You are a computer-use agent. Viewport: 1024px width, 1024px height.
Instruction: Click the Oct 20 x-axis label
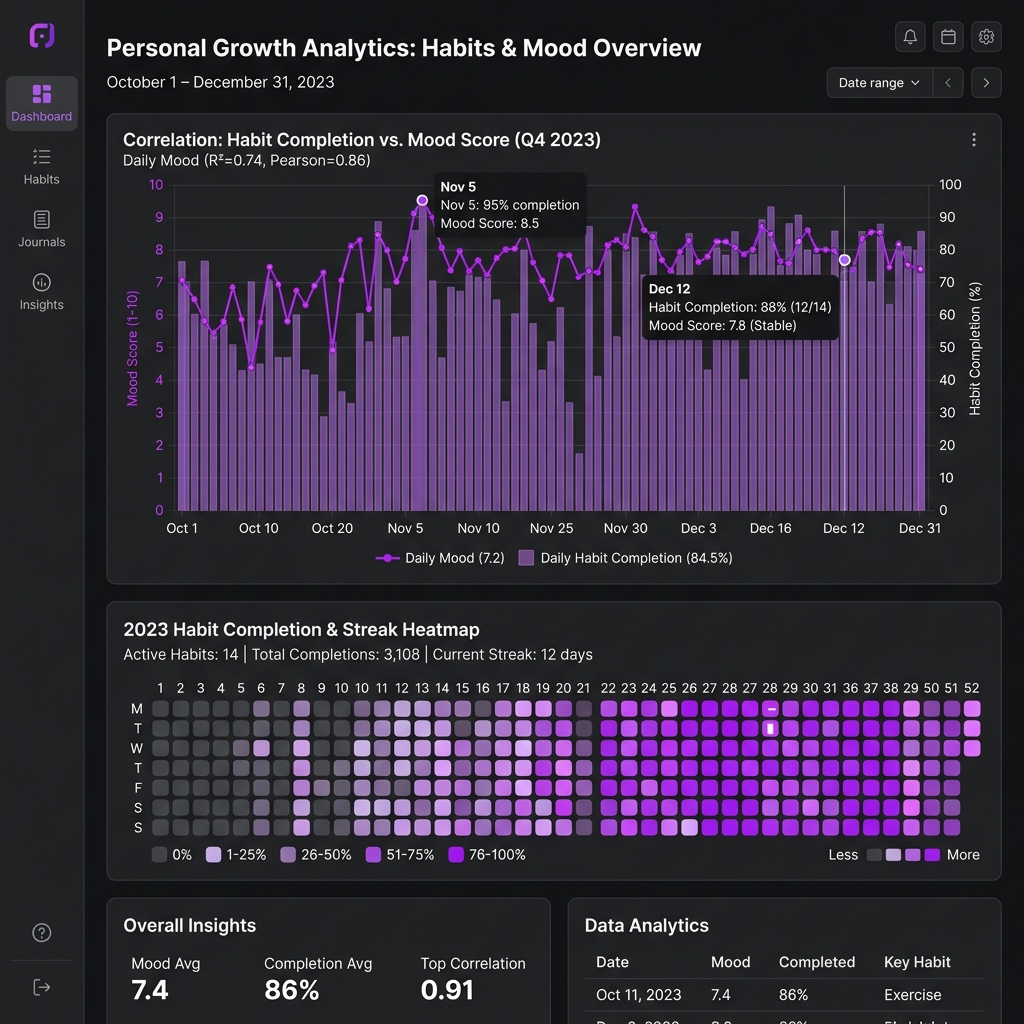(332, 528)
